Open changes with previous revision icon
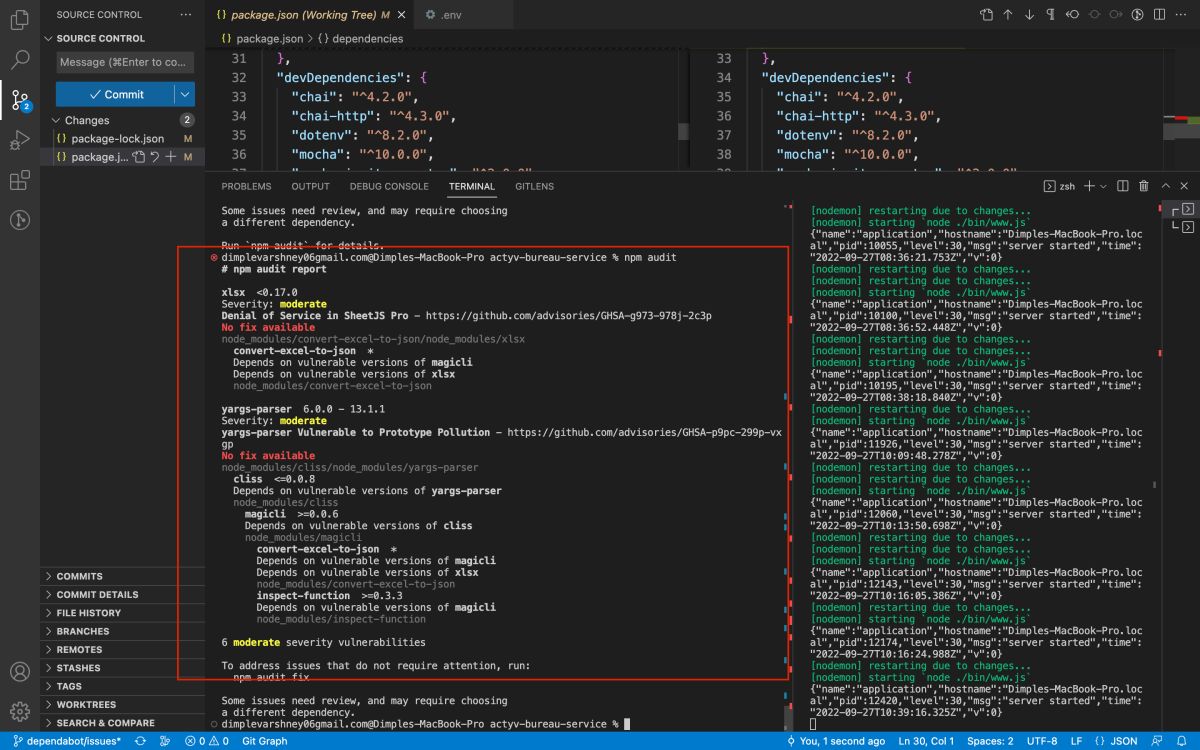This screenshot has width=1200, height=750. click(x=1073, y=15)
